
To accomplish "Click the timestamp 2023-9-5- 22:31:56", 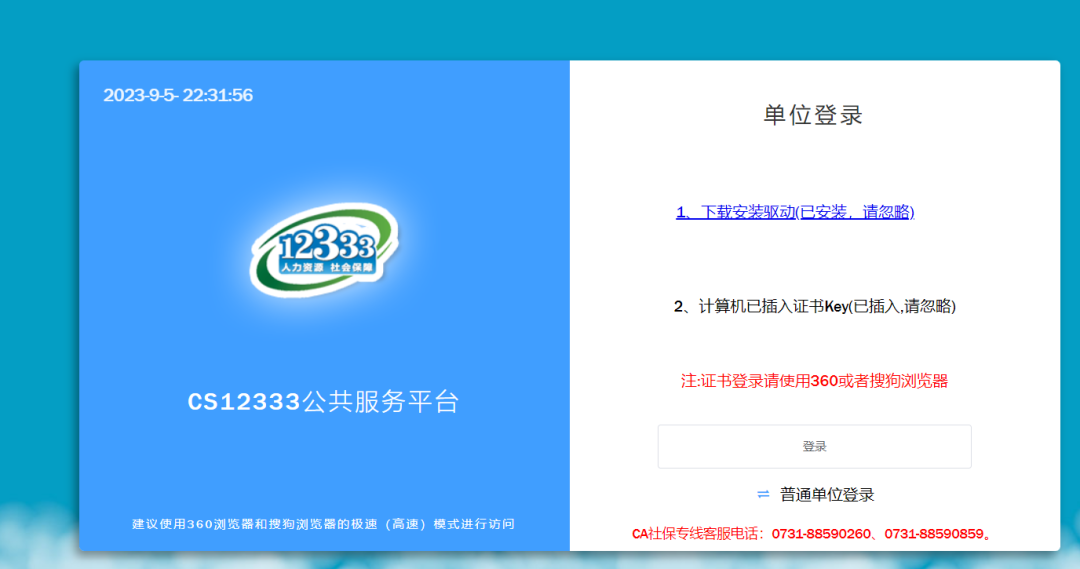I will coord(178,95).
